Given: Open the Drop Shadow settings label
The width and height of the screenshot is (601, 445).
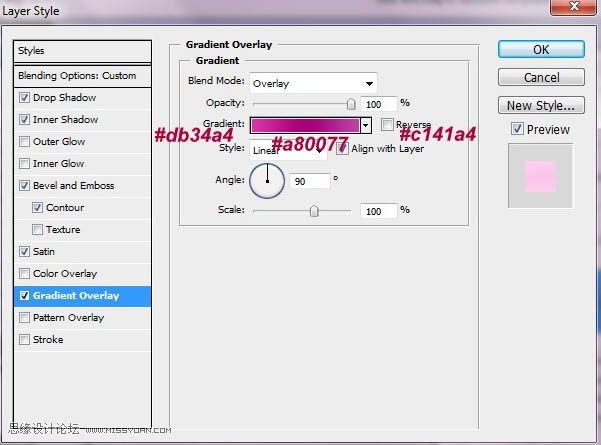Looking at the screenshot, I should tap(64, 98).
